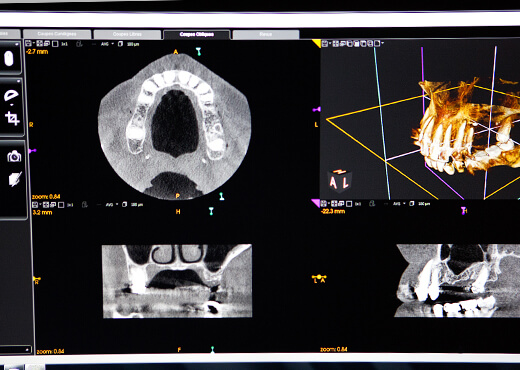Select the crop tool in left sidebar

point(12,118)
